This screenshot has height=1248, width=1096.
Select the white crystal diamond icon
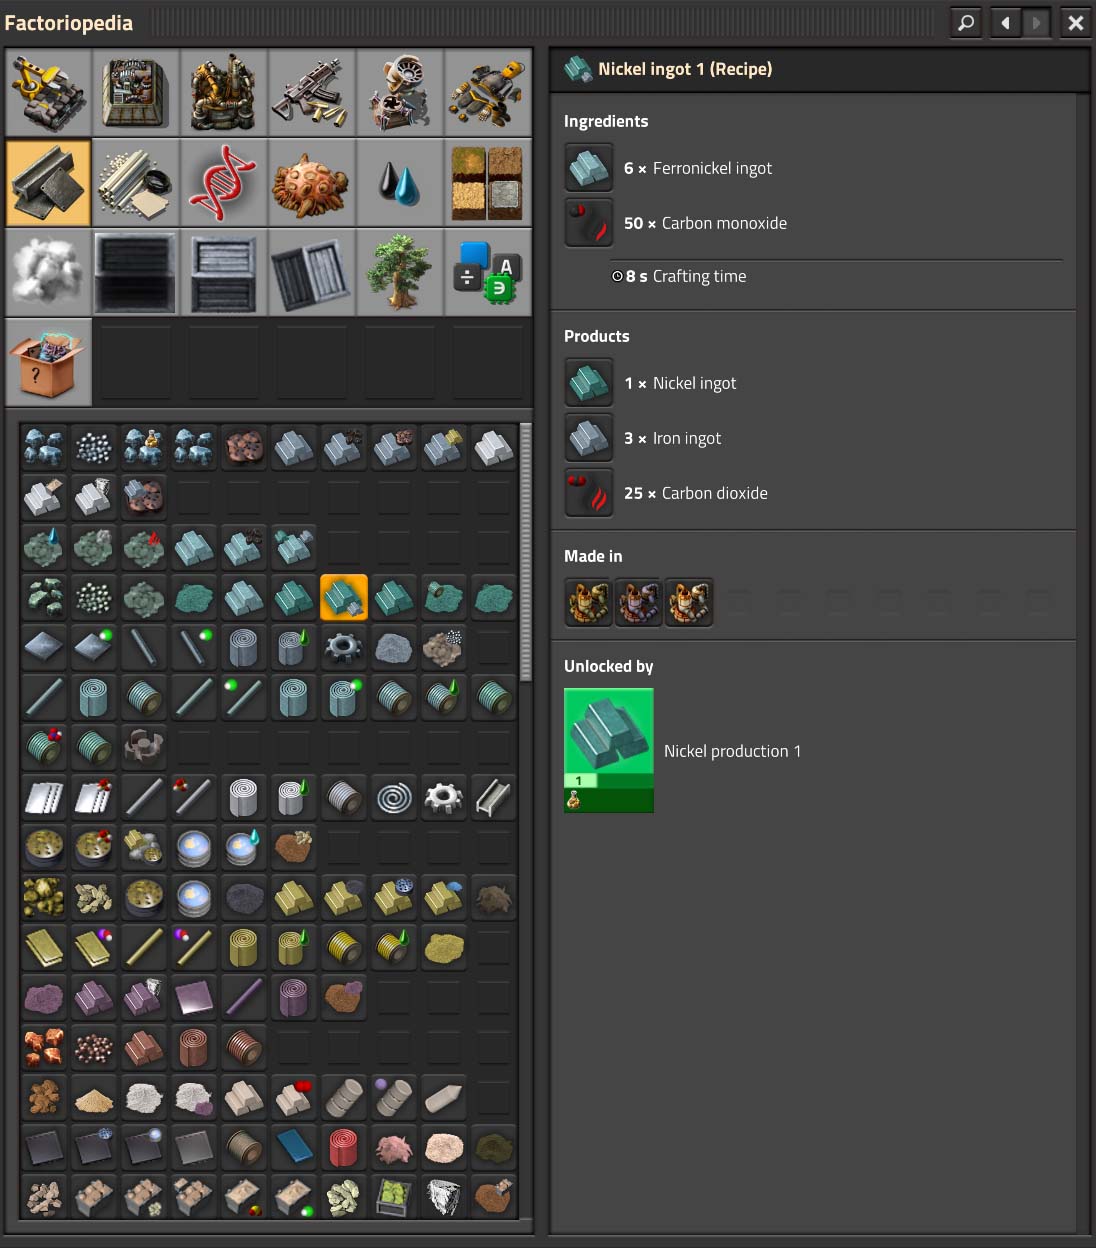pos(444,1197)
